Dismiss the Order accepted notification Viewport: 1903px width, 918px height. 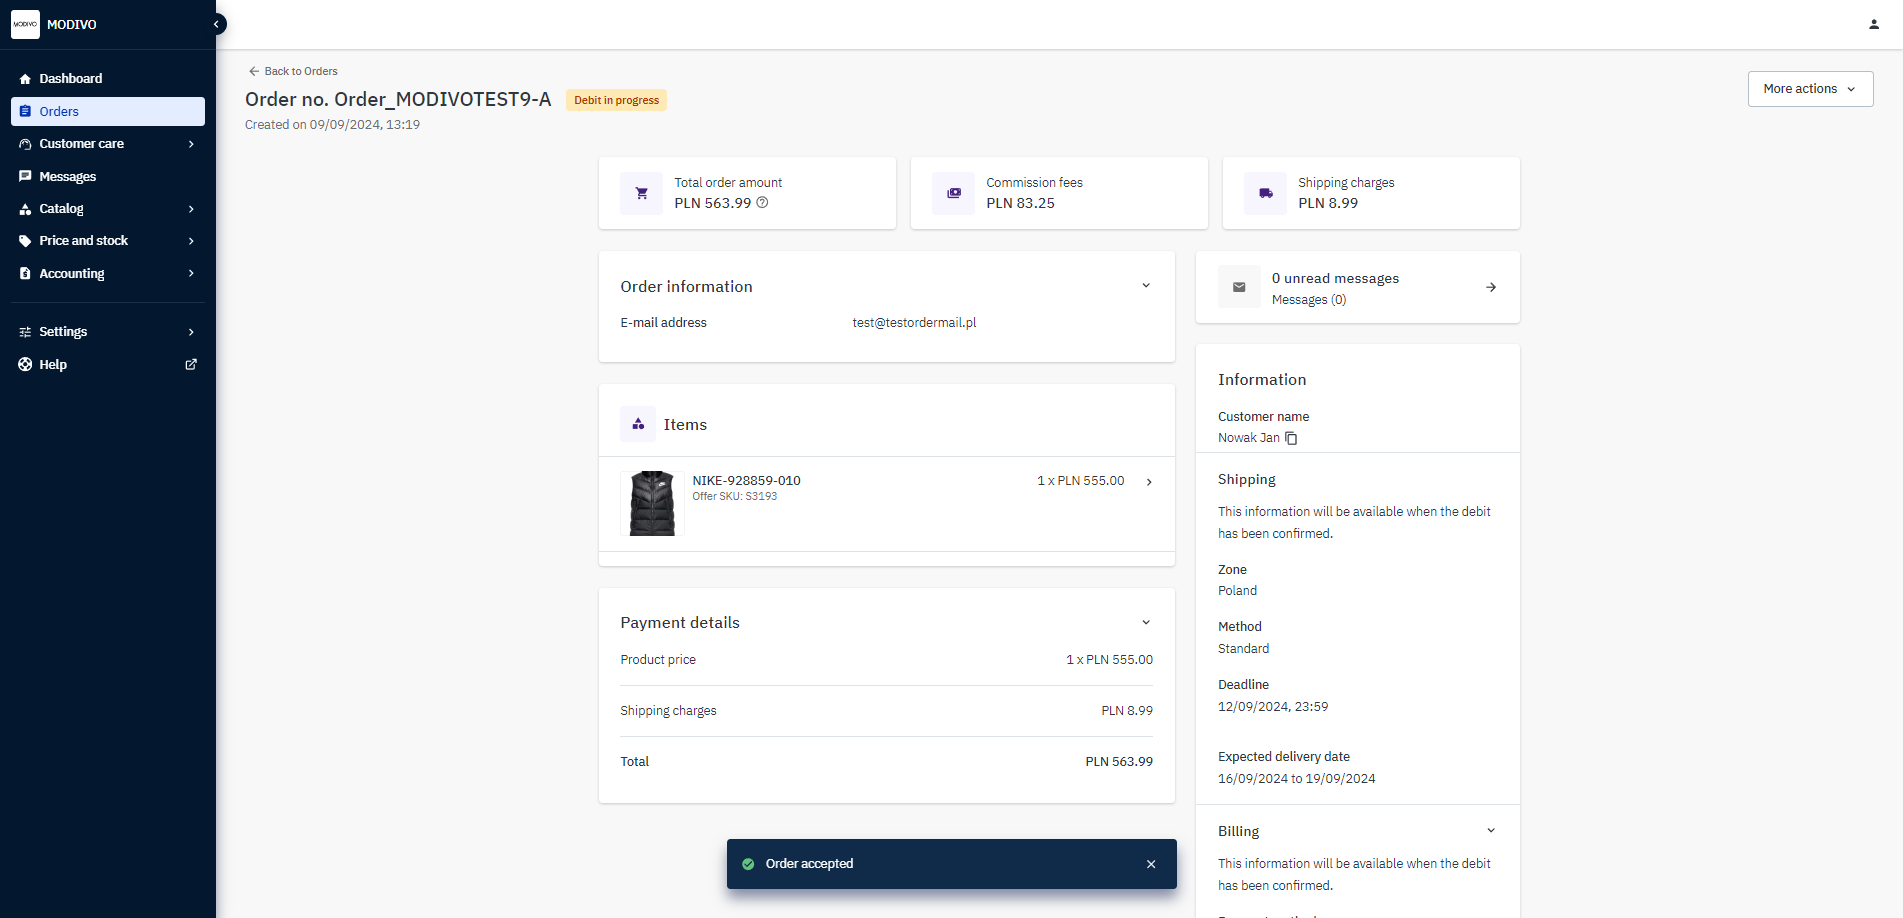point(1151,864)
